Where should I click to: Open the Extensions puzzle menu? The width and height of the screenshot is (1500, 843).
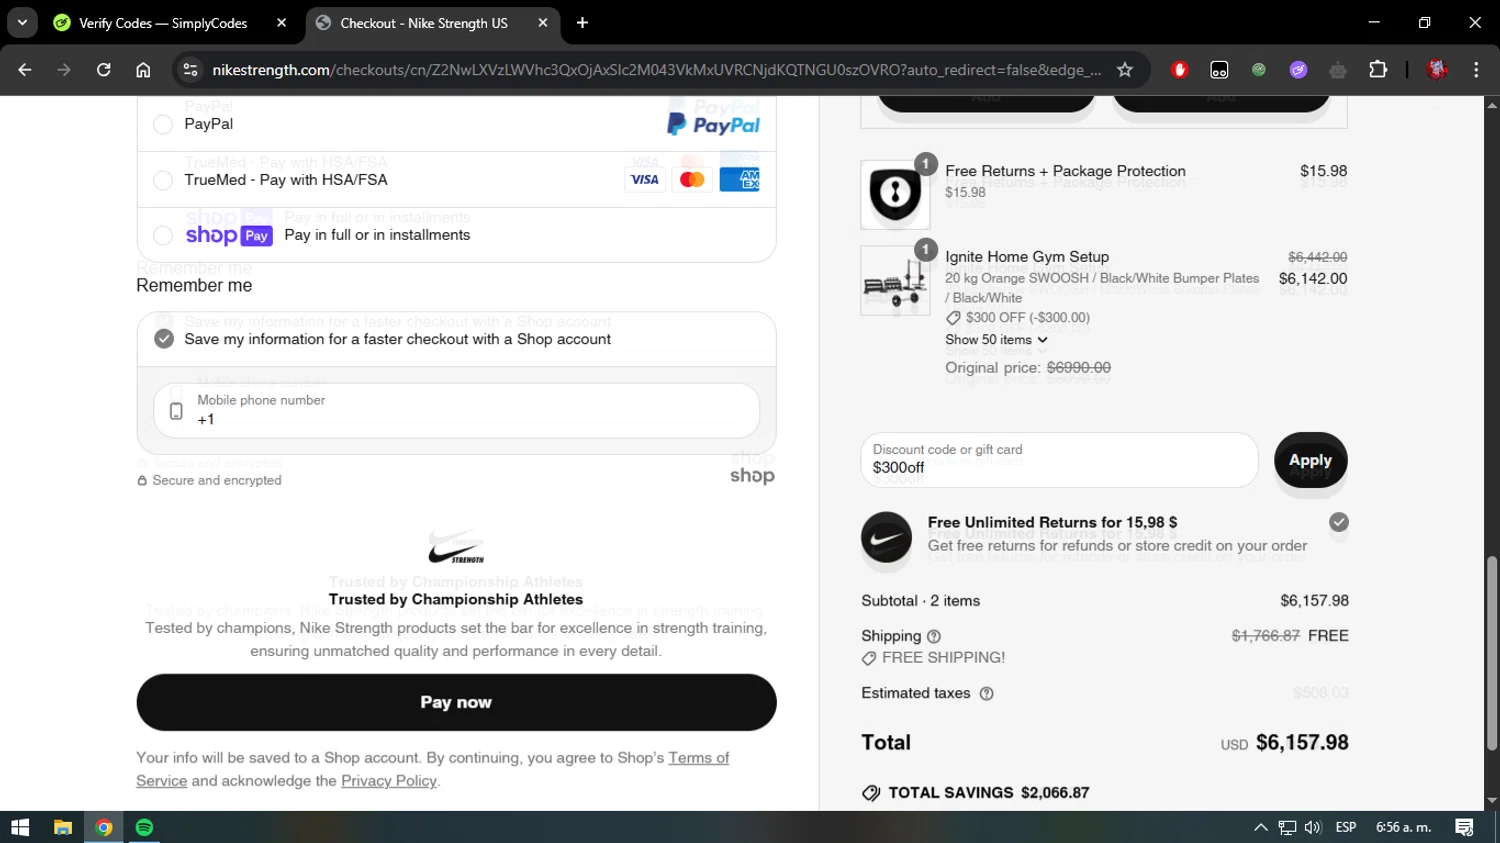(x=1378, y=70)
